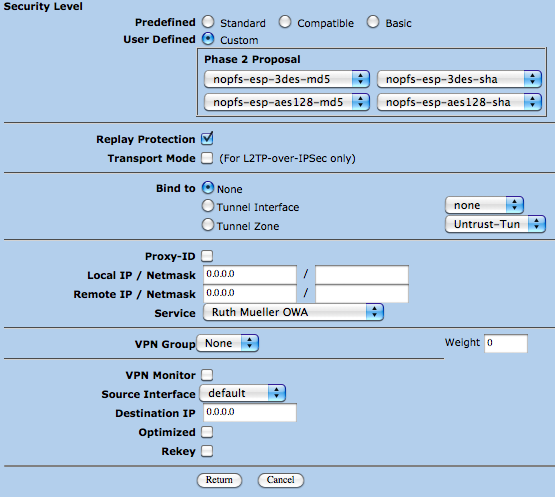Toggle the VPN Monitor checkbox
The height and width of the screenshot is (497, 555).
point(207,375)
